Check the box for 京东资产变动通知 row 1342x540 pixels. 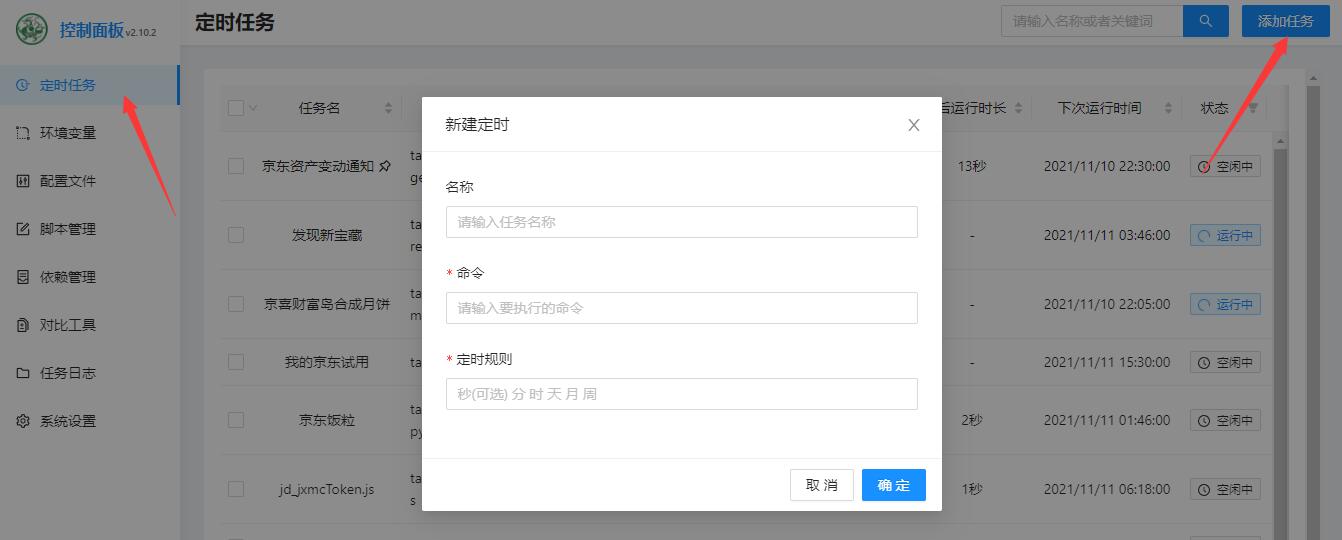[236, 166]
